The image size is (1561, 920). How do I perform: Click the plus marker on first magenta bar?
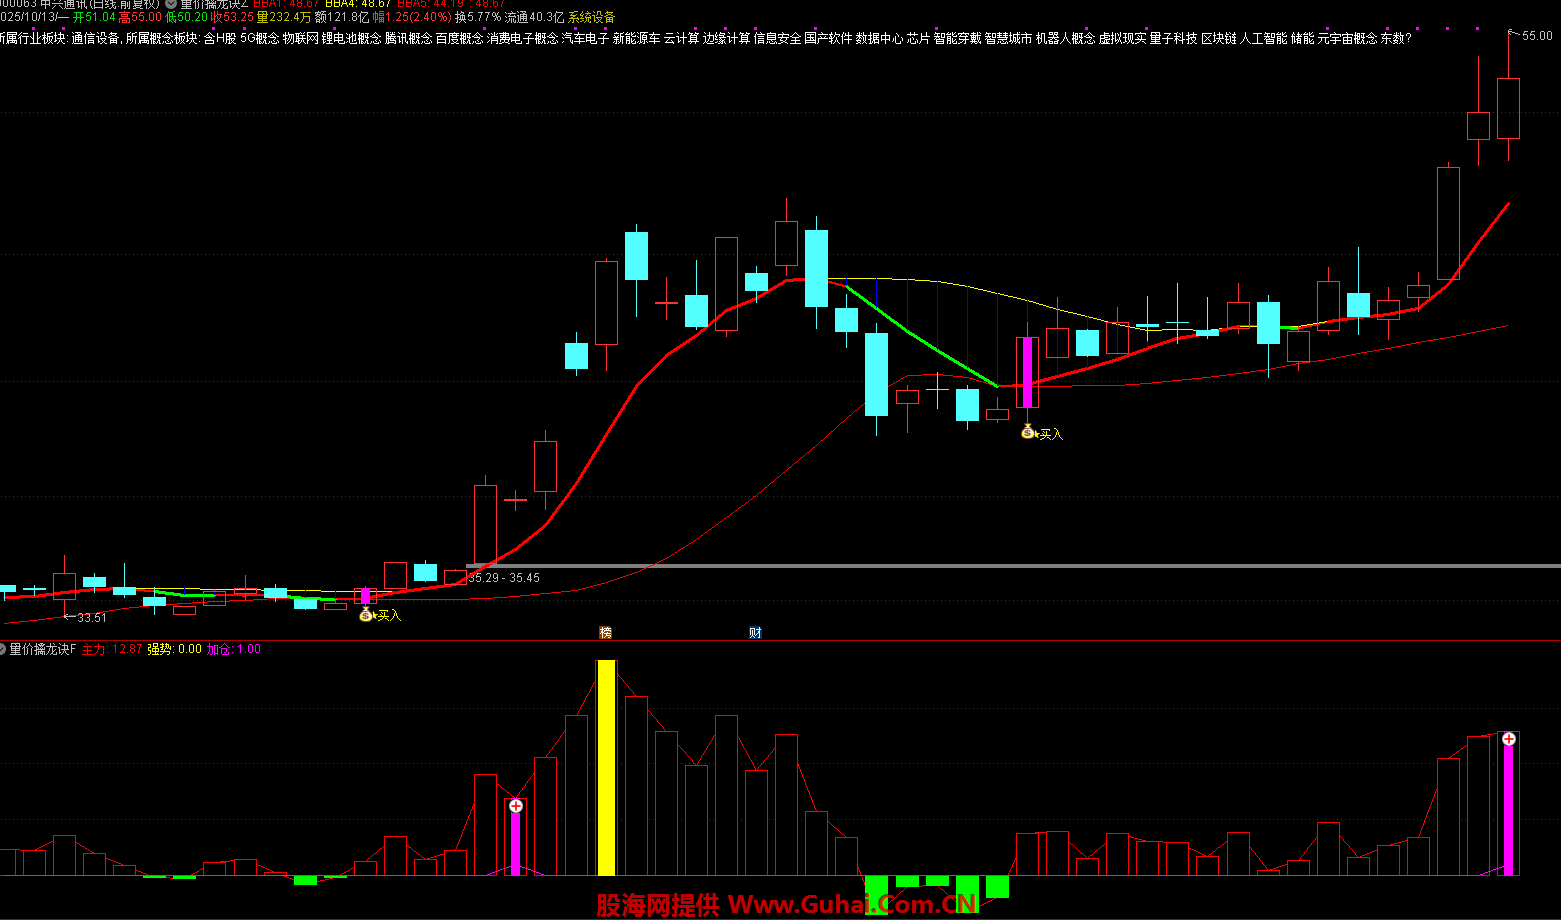pyautogui.click(x=516, y=805)
